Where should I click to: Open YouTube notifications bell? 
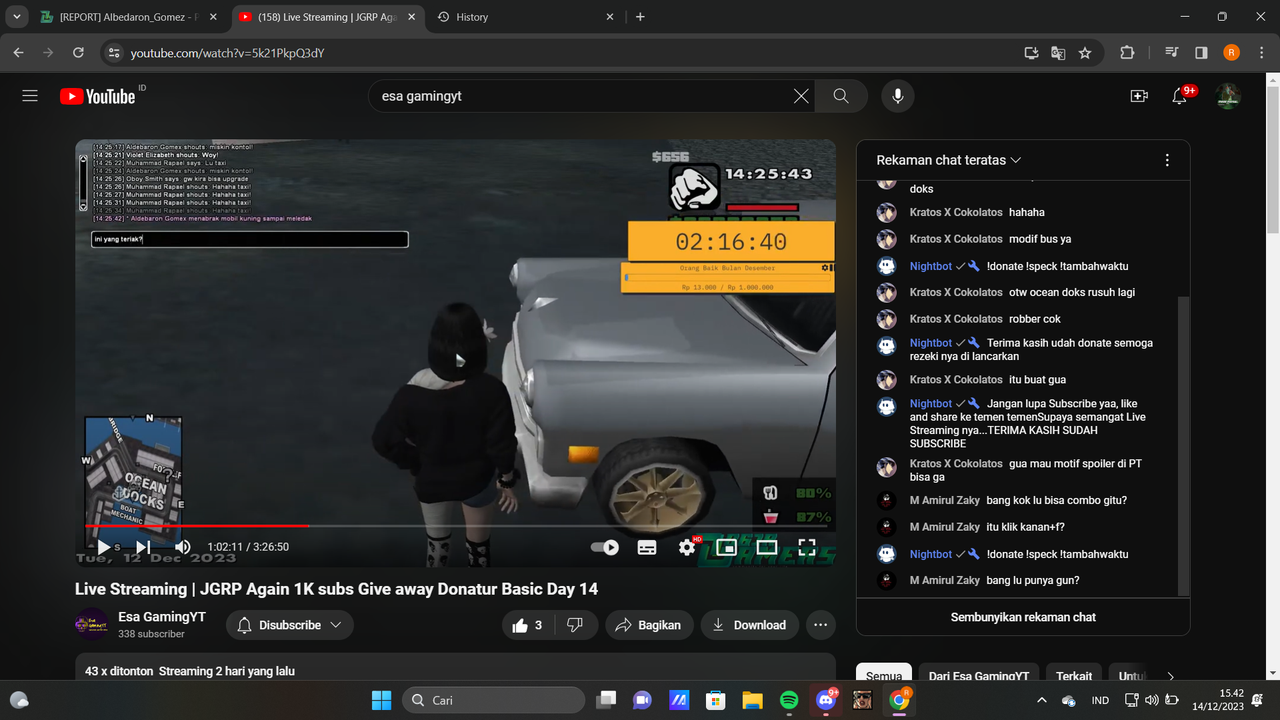pyautogui.click(x=1180, y=96)
